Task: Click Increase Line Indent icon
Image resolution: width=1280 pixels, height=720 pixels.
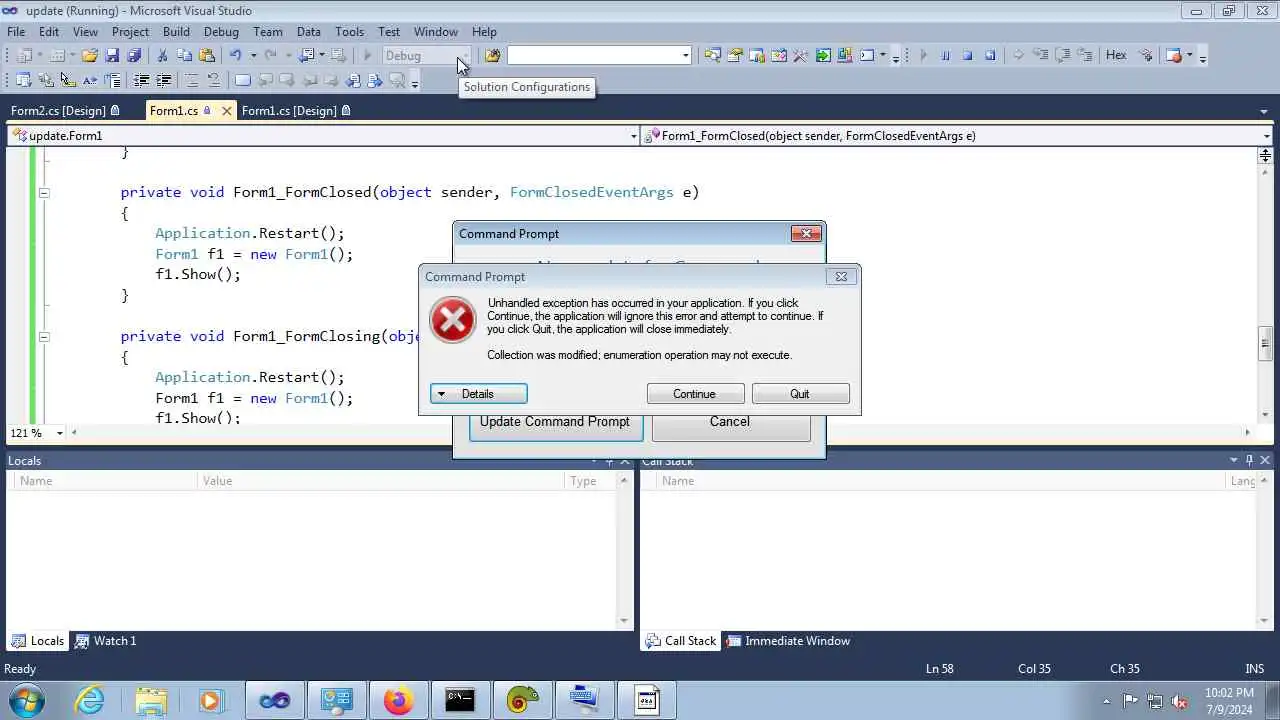Action: coord(163,81)
